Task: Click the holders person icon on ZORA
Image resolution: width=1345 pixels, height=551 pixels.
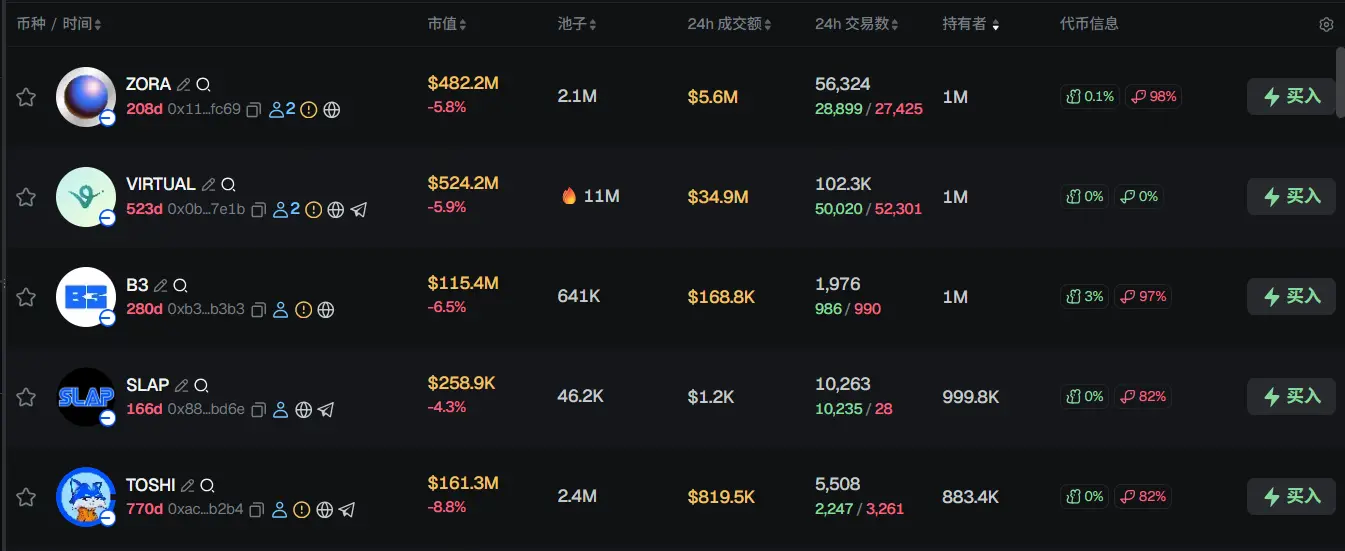Action: pyautogui.click(x=278, y=110)
